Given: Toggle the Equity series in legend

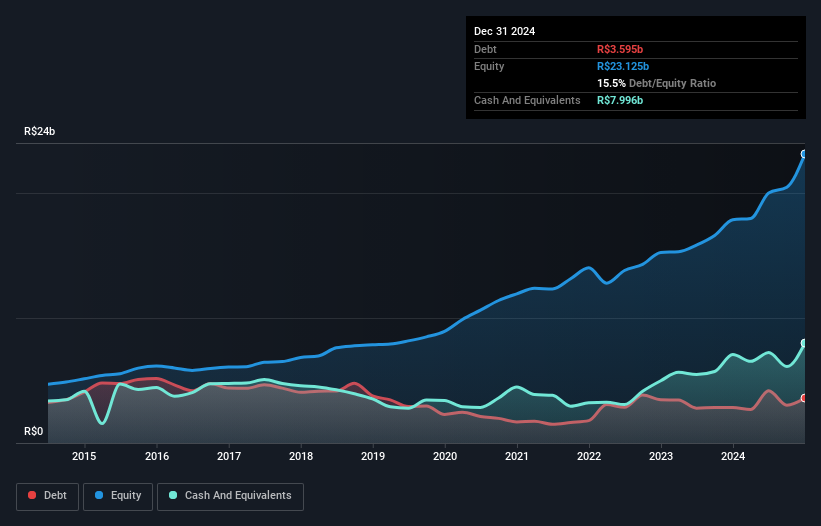Looking at the screenshot, I should coord(118,496).
